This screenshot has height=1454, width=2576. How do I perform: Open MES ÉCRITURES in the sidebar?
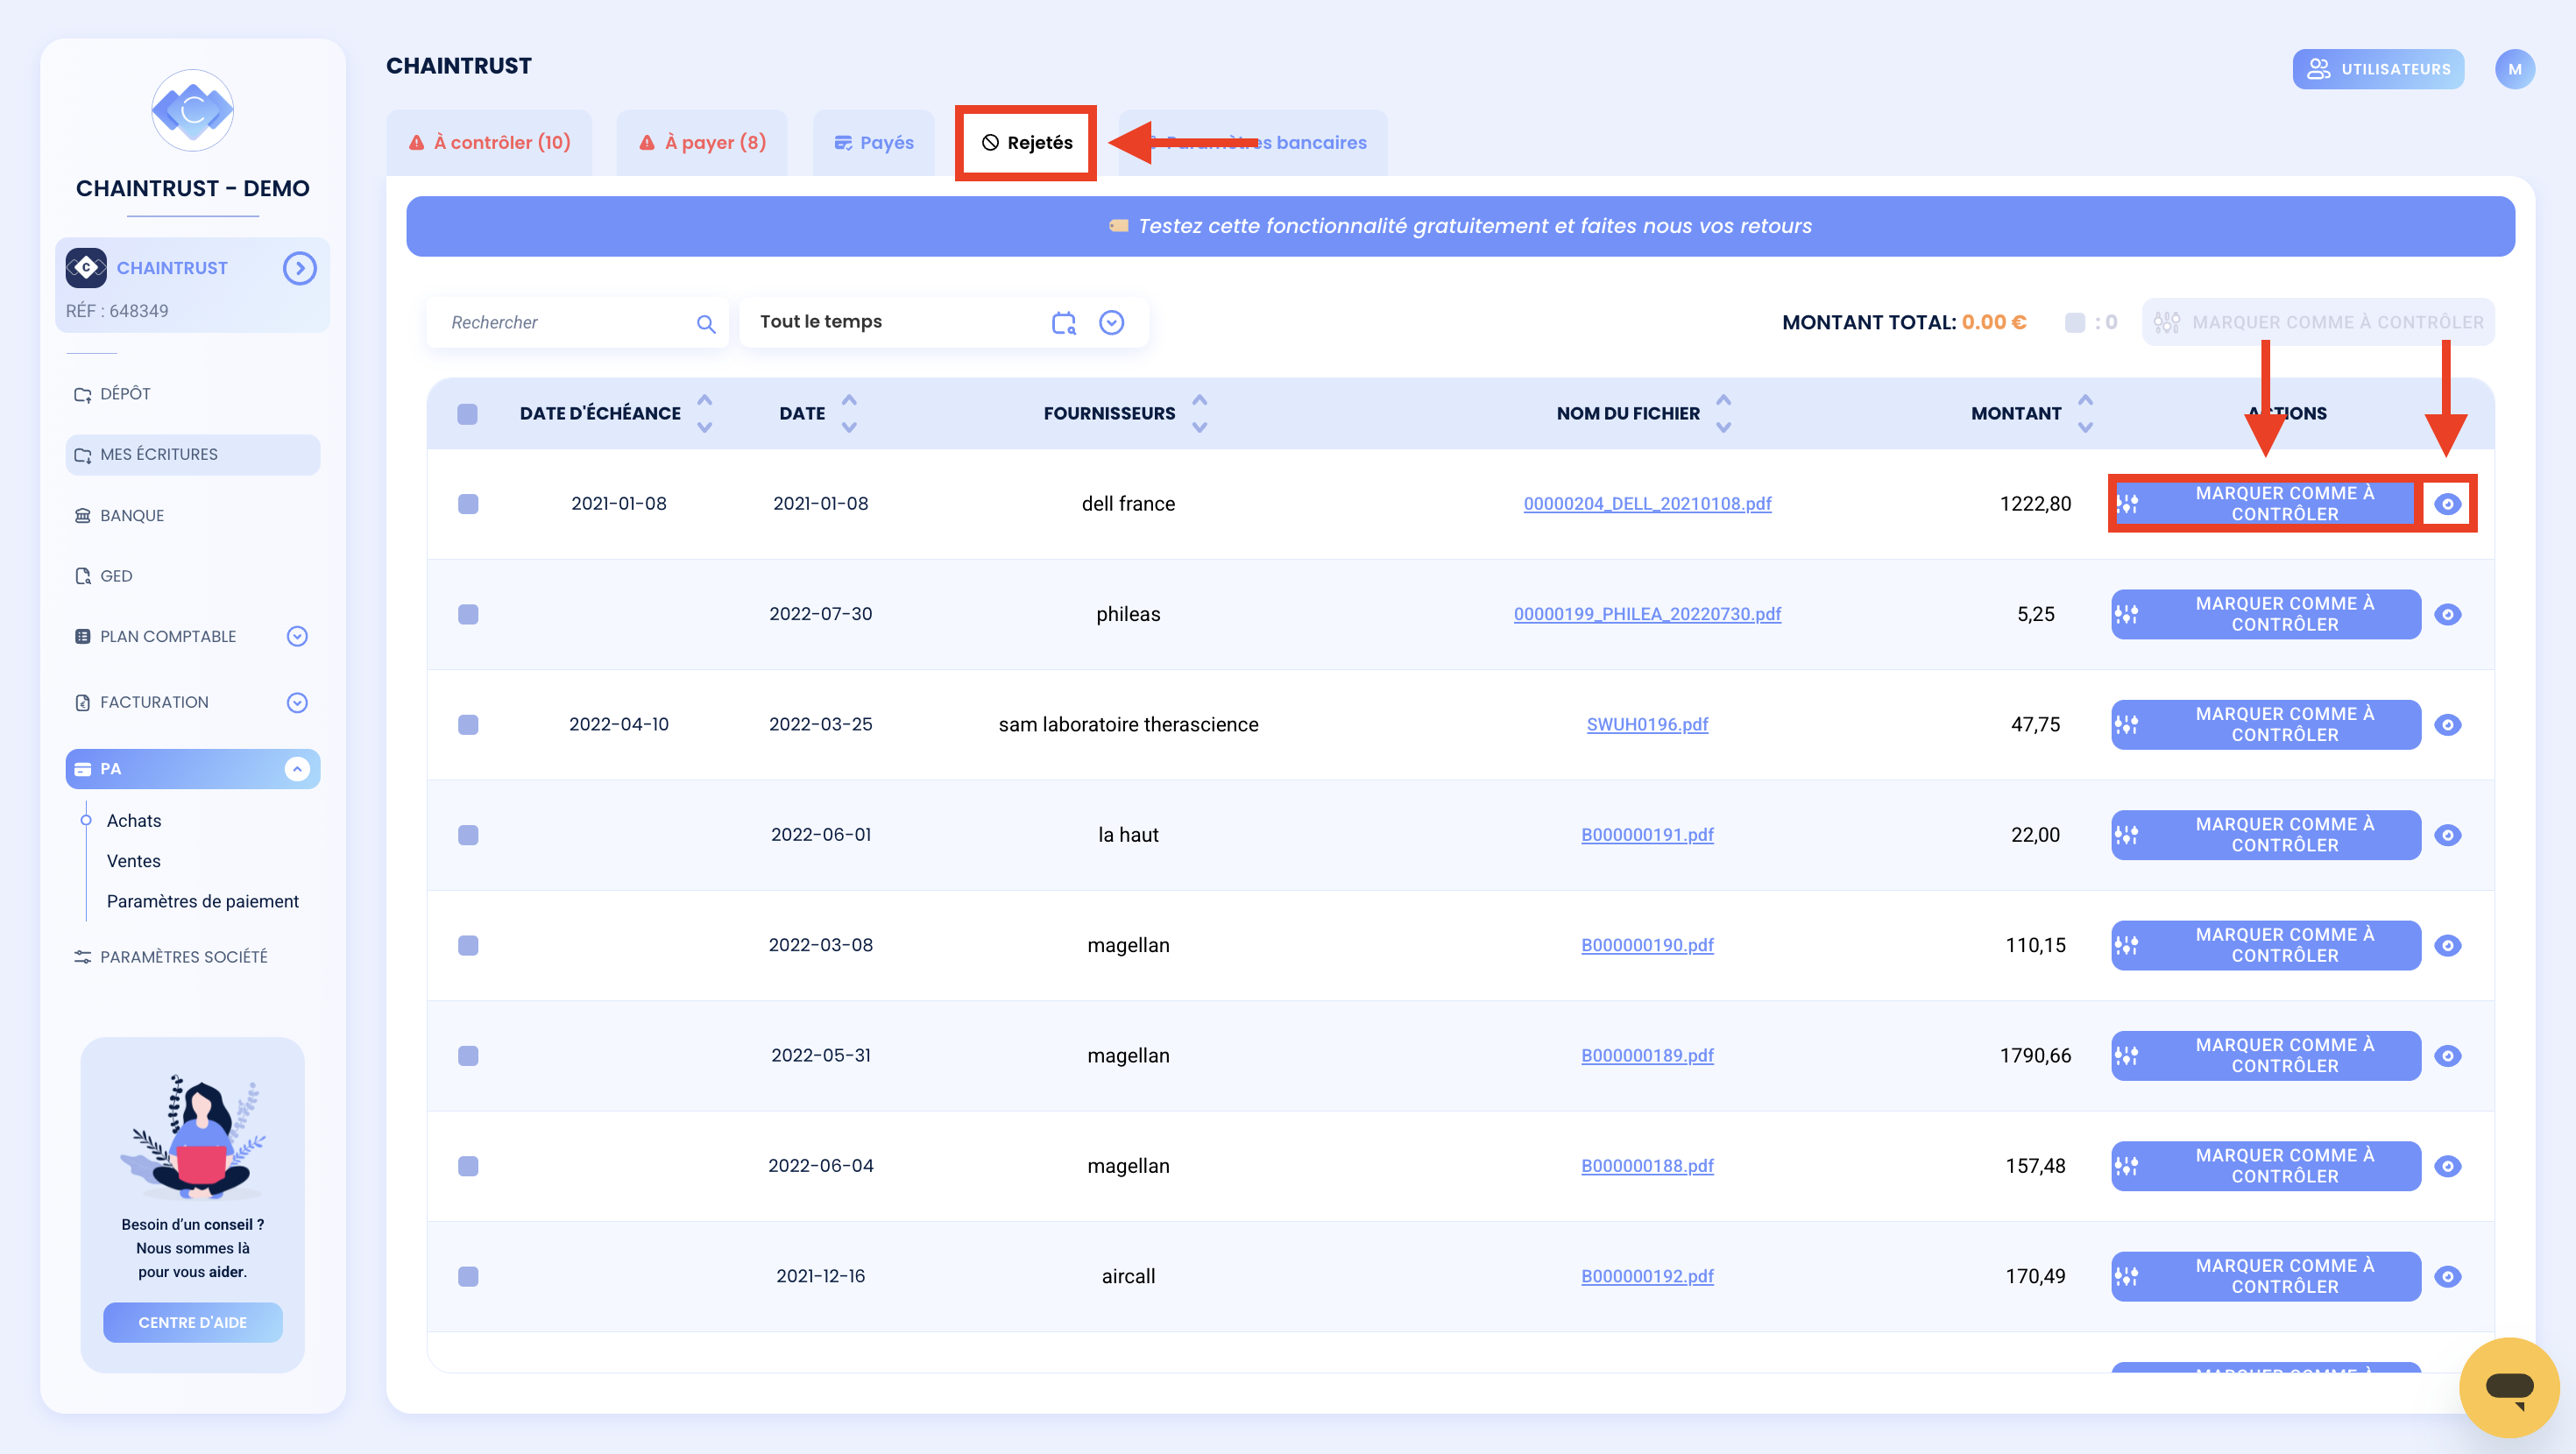[x=193, y=454]
